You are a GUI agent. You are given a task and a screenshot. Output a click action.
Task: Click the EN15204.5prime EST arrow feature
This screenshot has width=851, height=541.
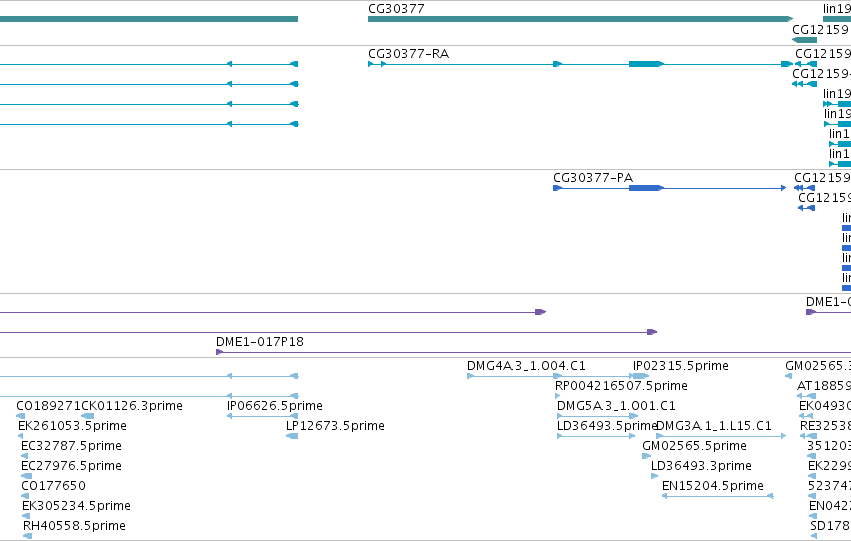[717, 496]
